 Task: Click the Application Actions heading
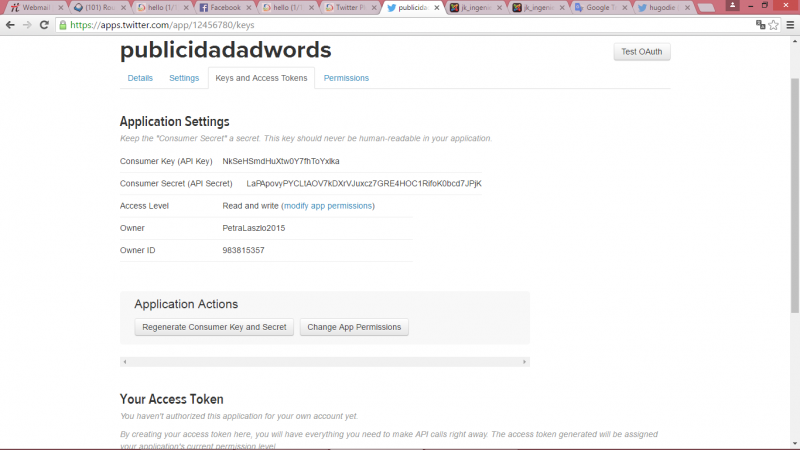point(186,304)
